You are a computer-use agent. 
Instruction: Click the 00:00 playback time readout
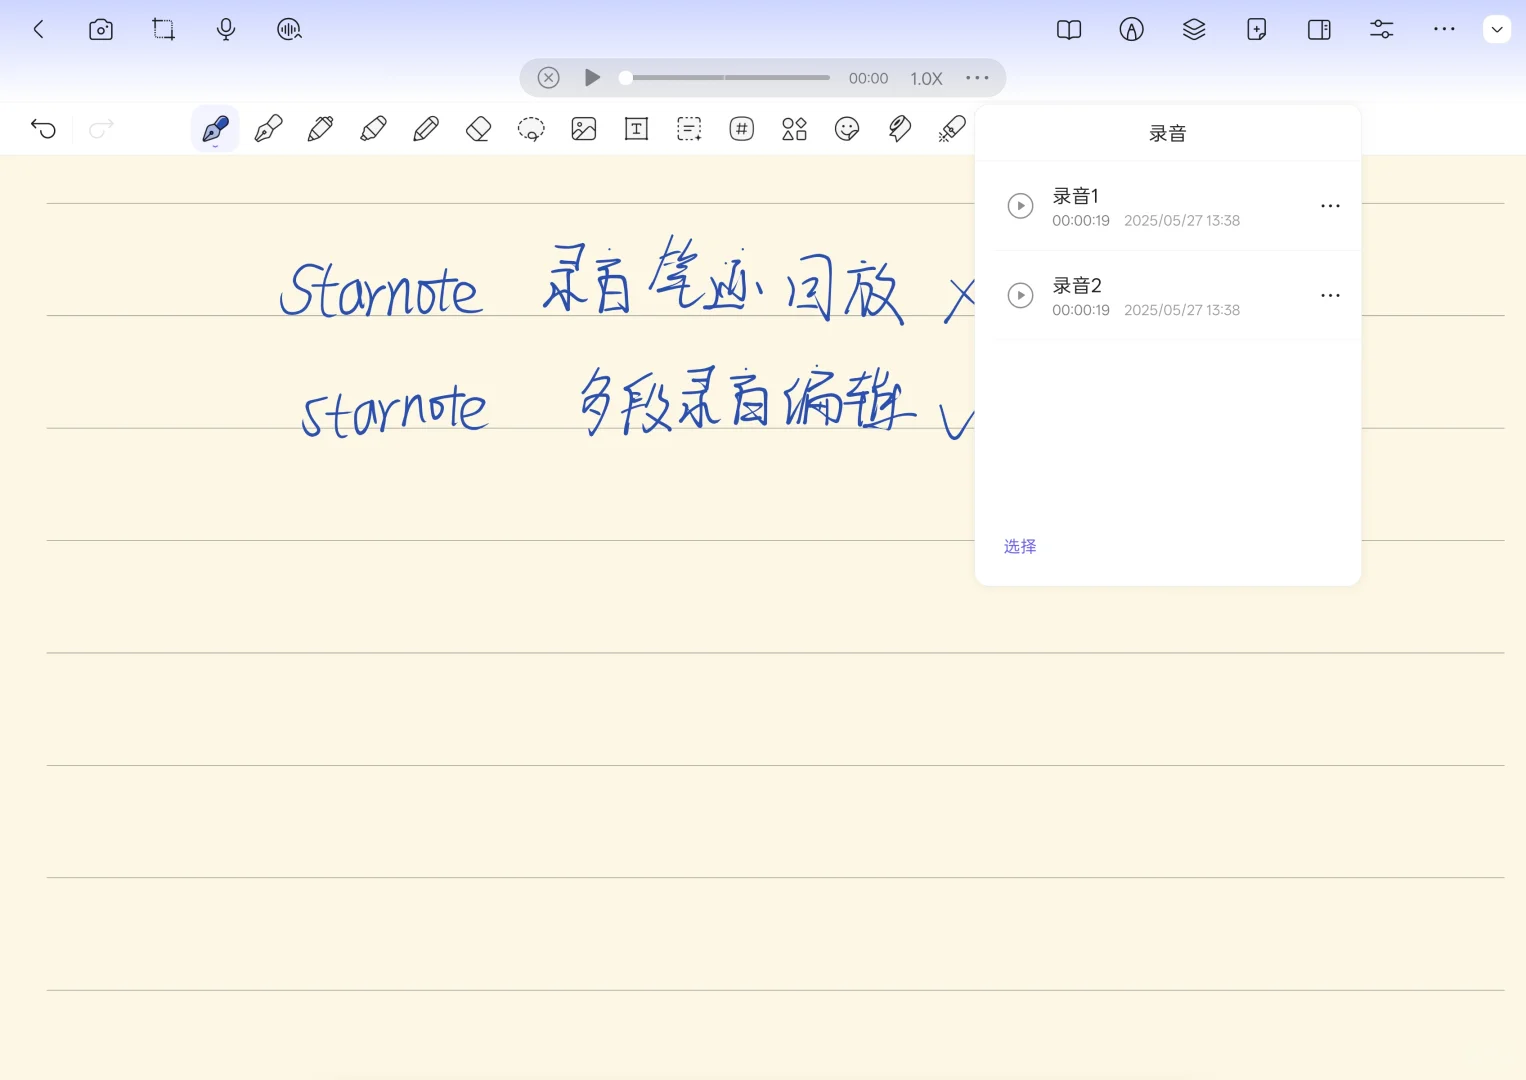point(868,78)
